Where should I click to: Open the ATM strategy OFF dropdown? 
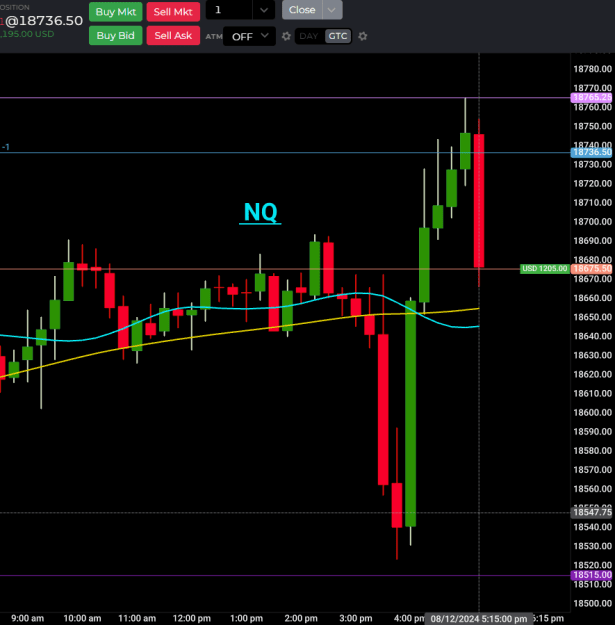[250, 36]
